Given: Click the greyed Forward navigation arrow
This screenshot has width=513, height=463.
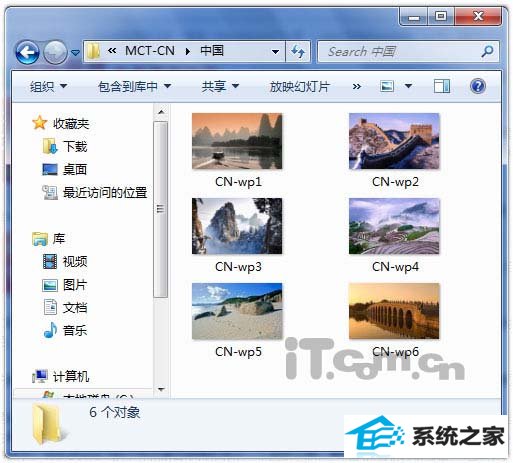Looking at the screenshot, I should [55, 52].
